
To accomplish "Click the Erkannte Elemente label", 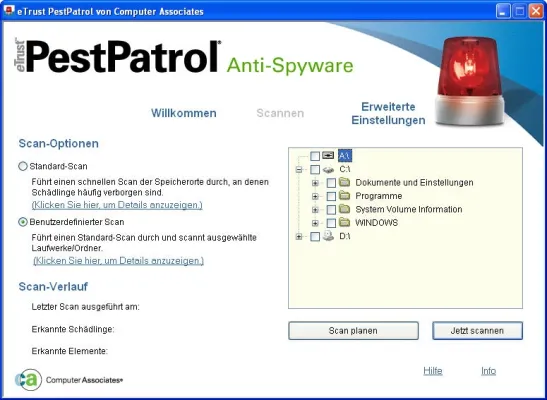I will pos(69,351).
